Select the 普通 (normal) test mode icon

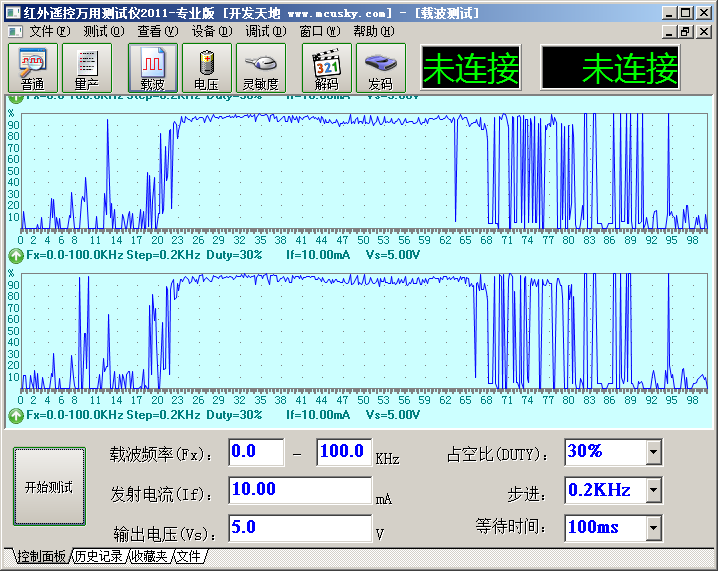[x=33, y=68]
